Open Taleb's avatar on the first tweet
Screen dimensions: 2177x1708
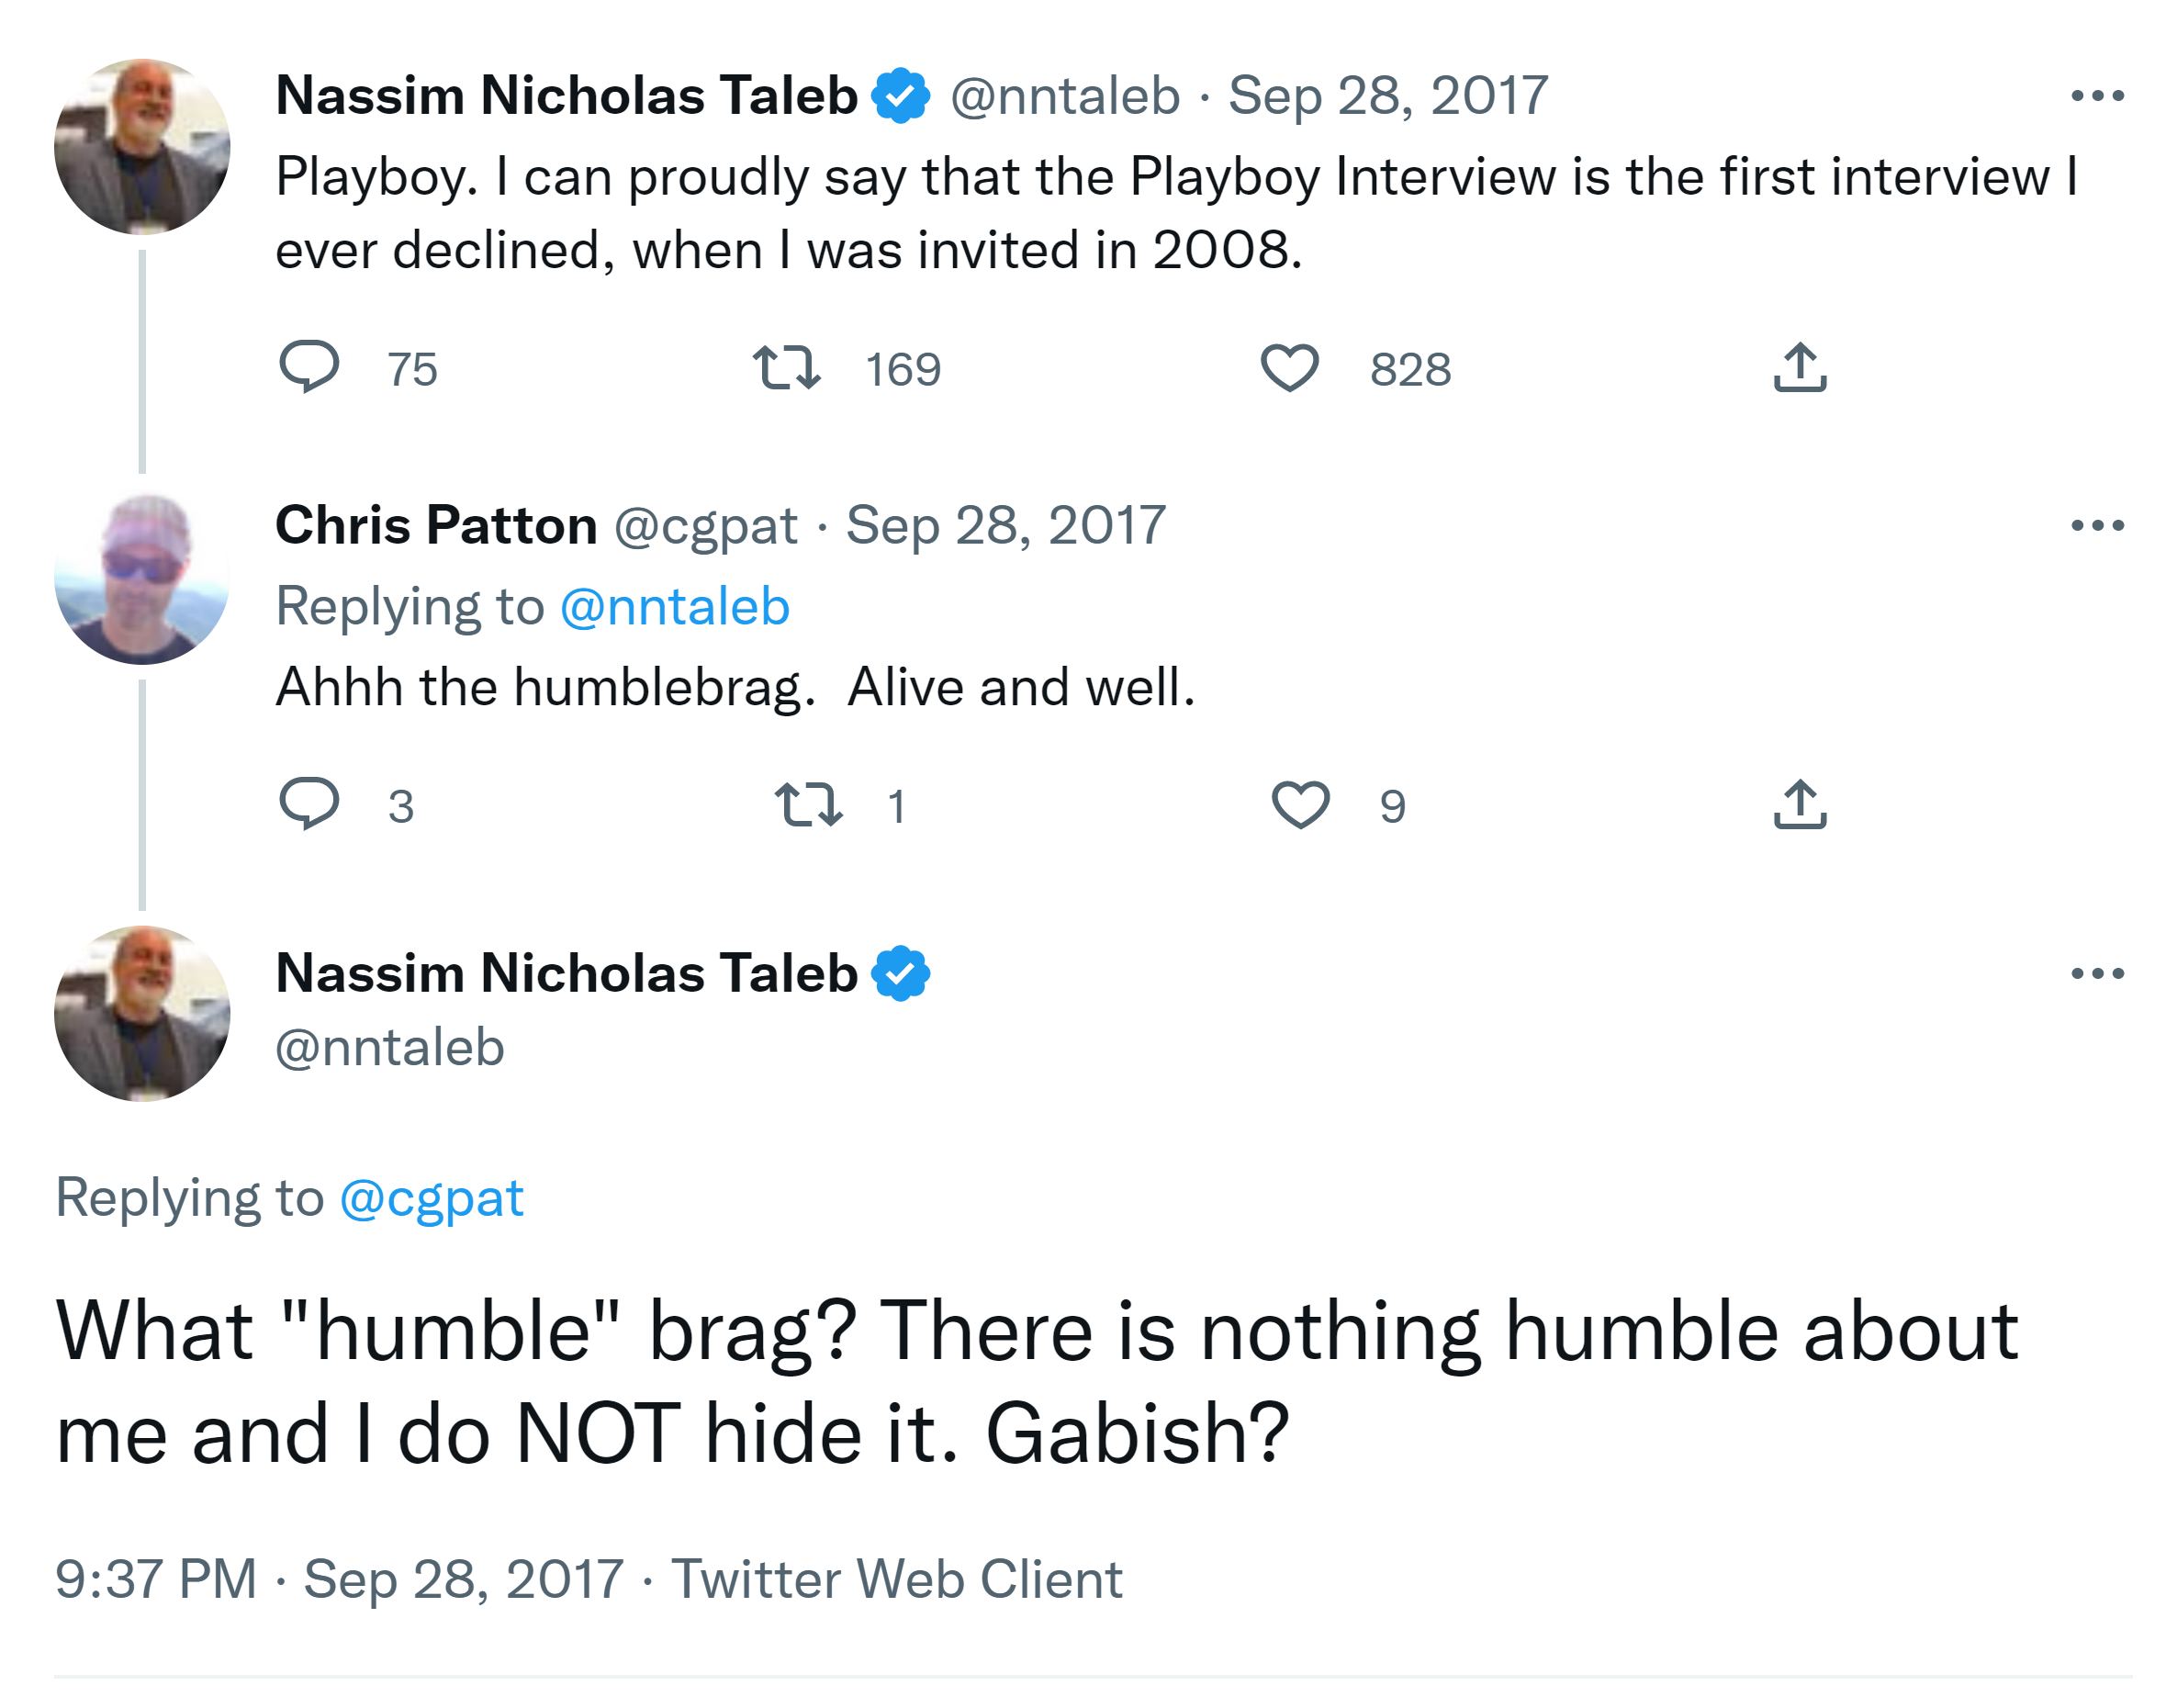[x=142, y=146]
